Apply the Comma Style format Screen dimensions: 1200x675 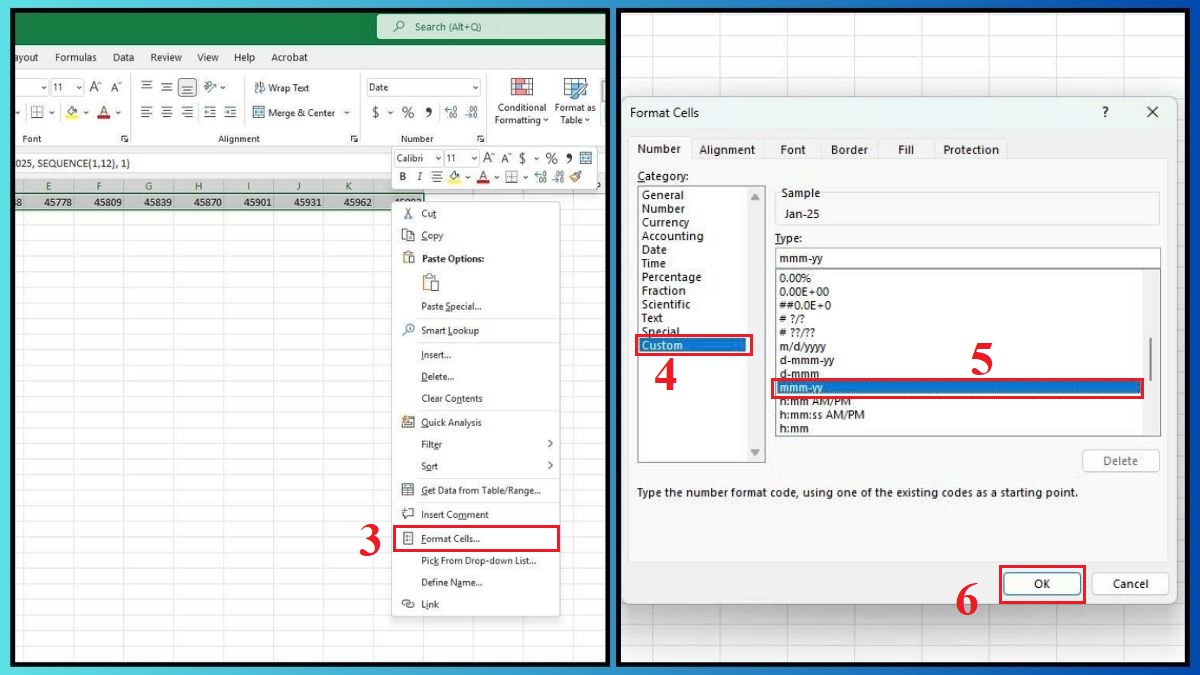(x=428, y=112)
